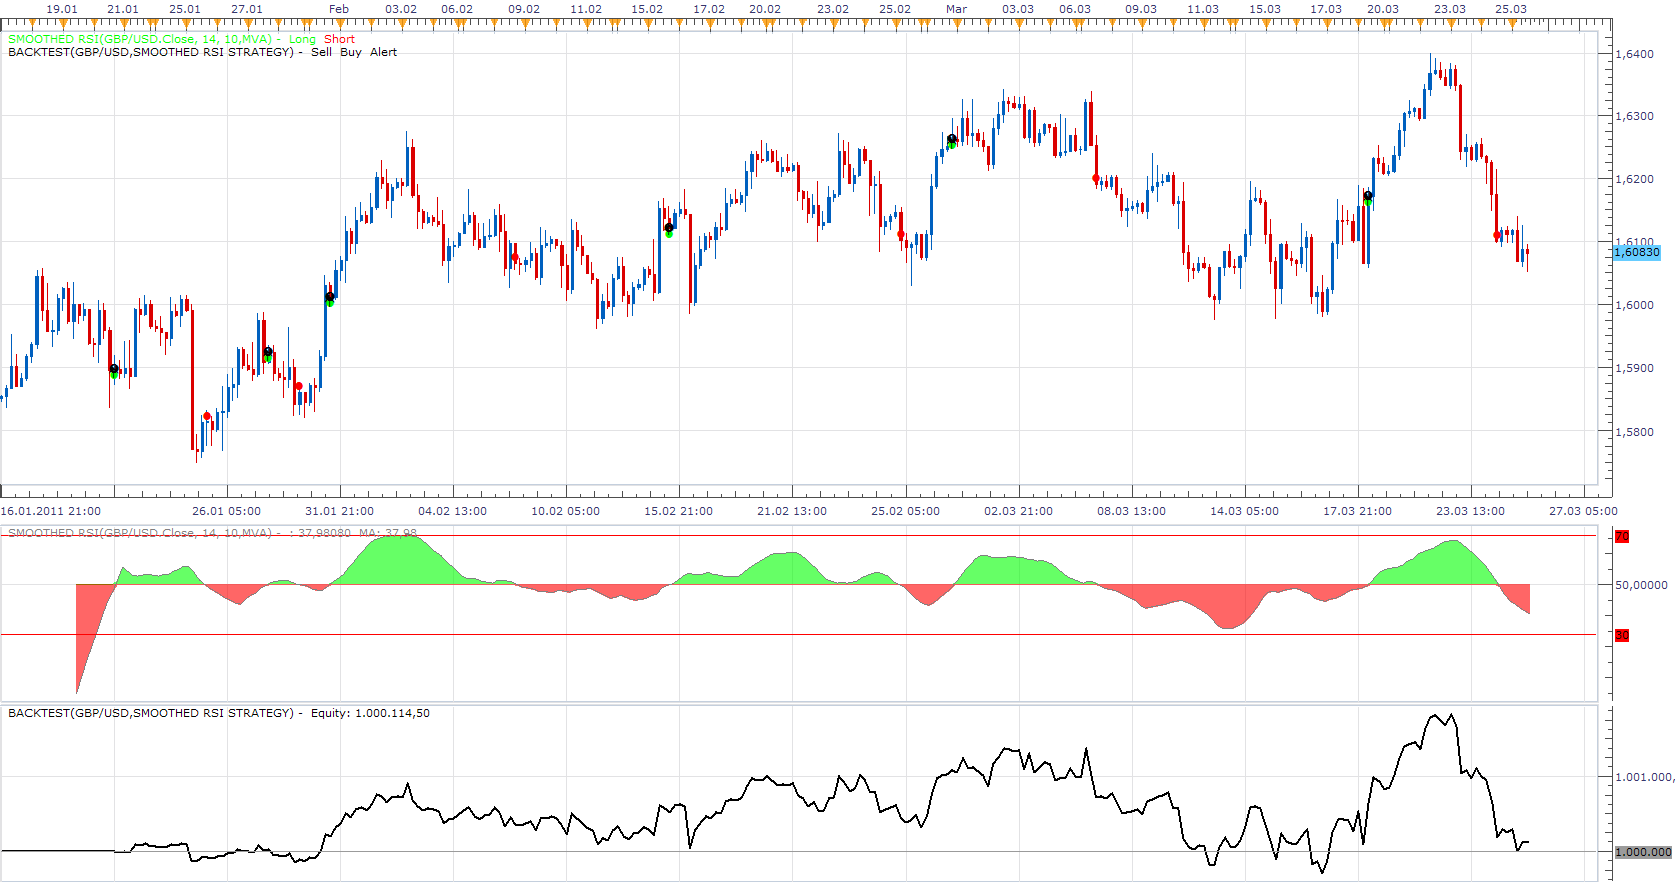This screenshot has height=882, width=1676.
Task: Click the 1,6000 price axis label
Action: pos(1634,305)
